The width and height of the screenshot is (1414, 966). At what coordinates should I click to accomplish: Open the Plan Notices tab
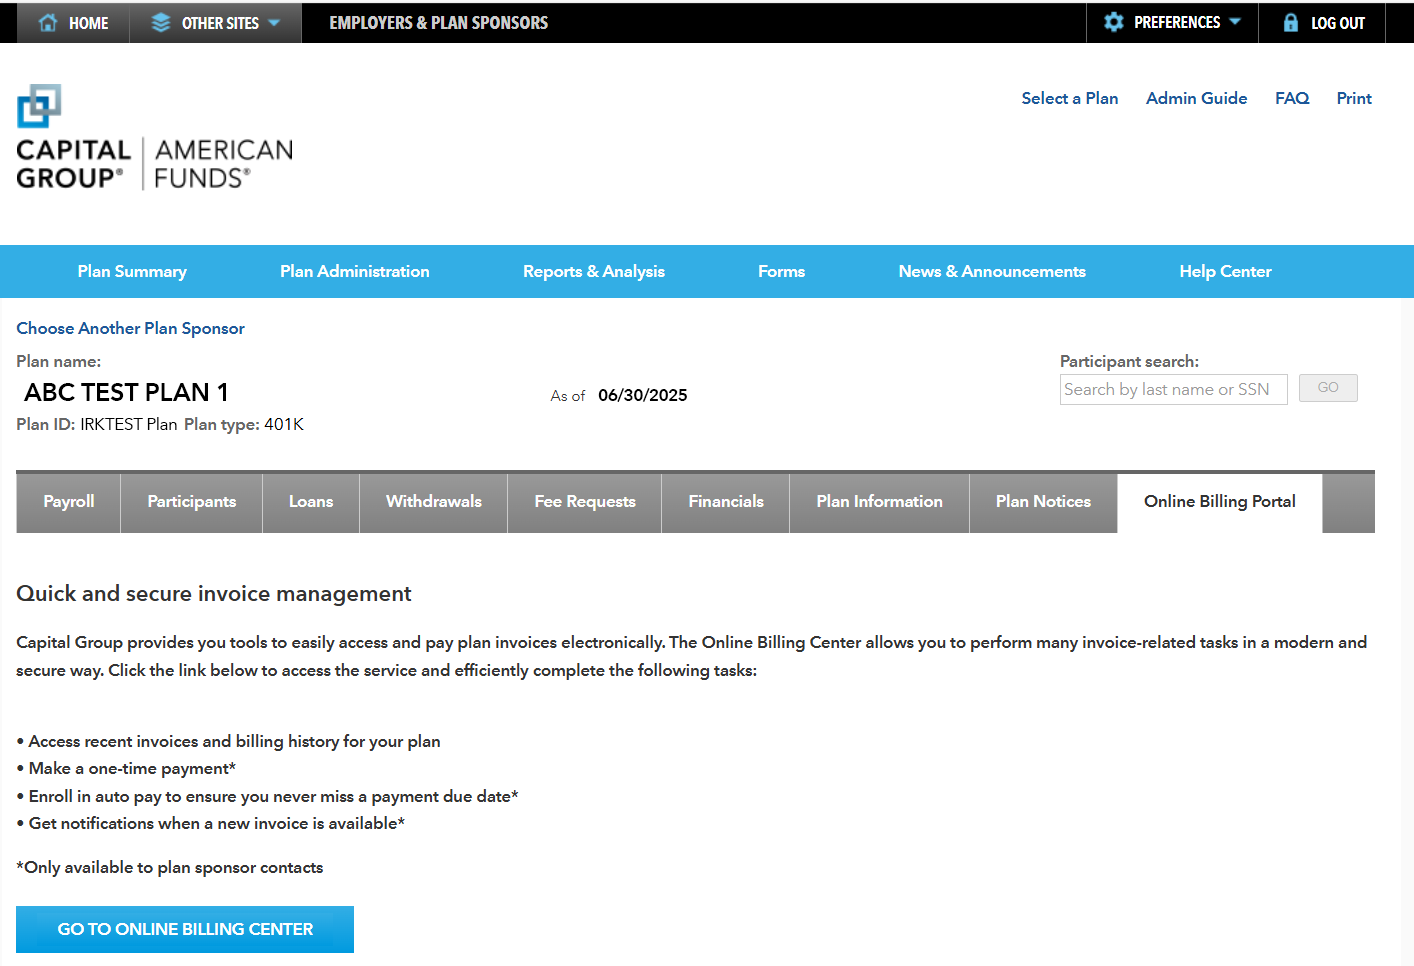1043,502
